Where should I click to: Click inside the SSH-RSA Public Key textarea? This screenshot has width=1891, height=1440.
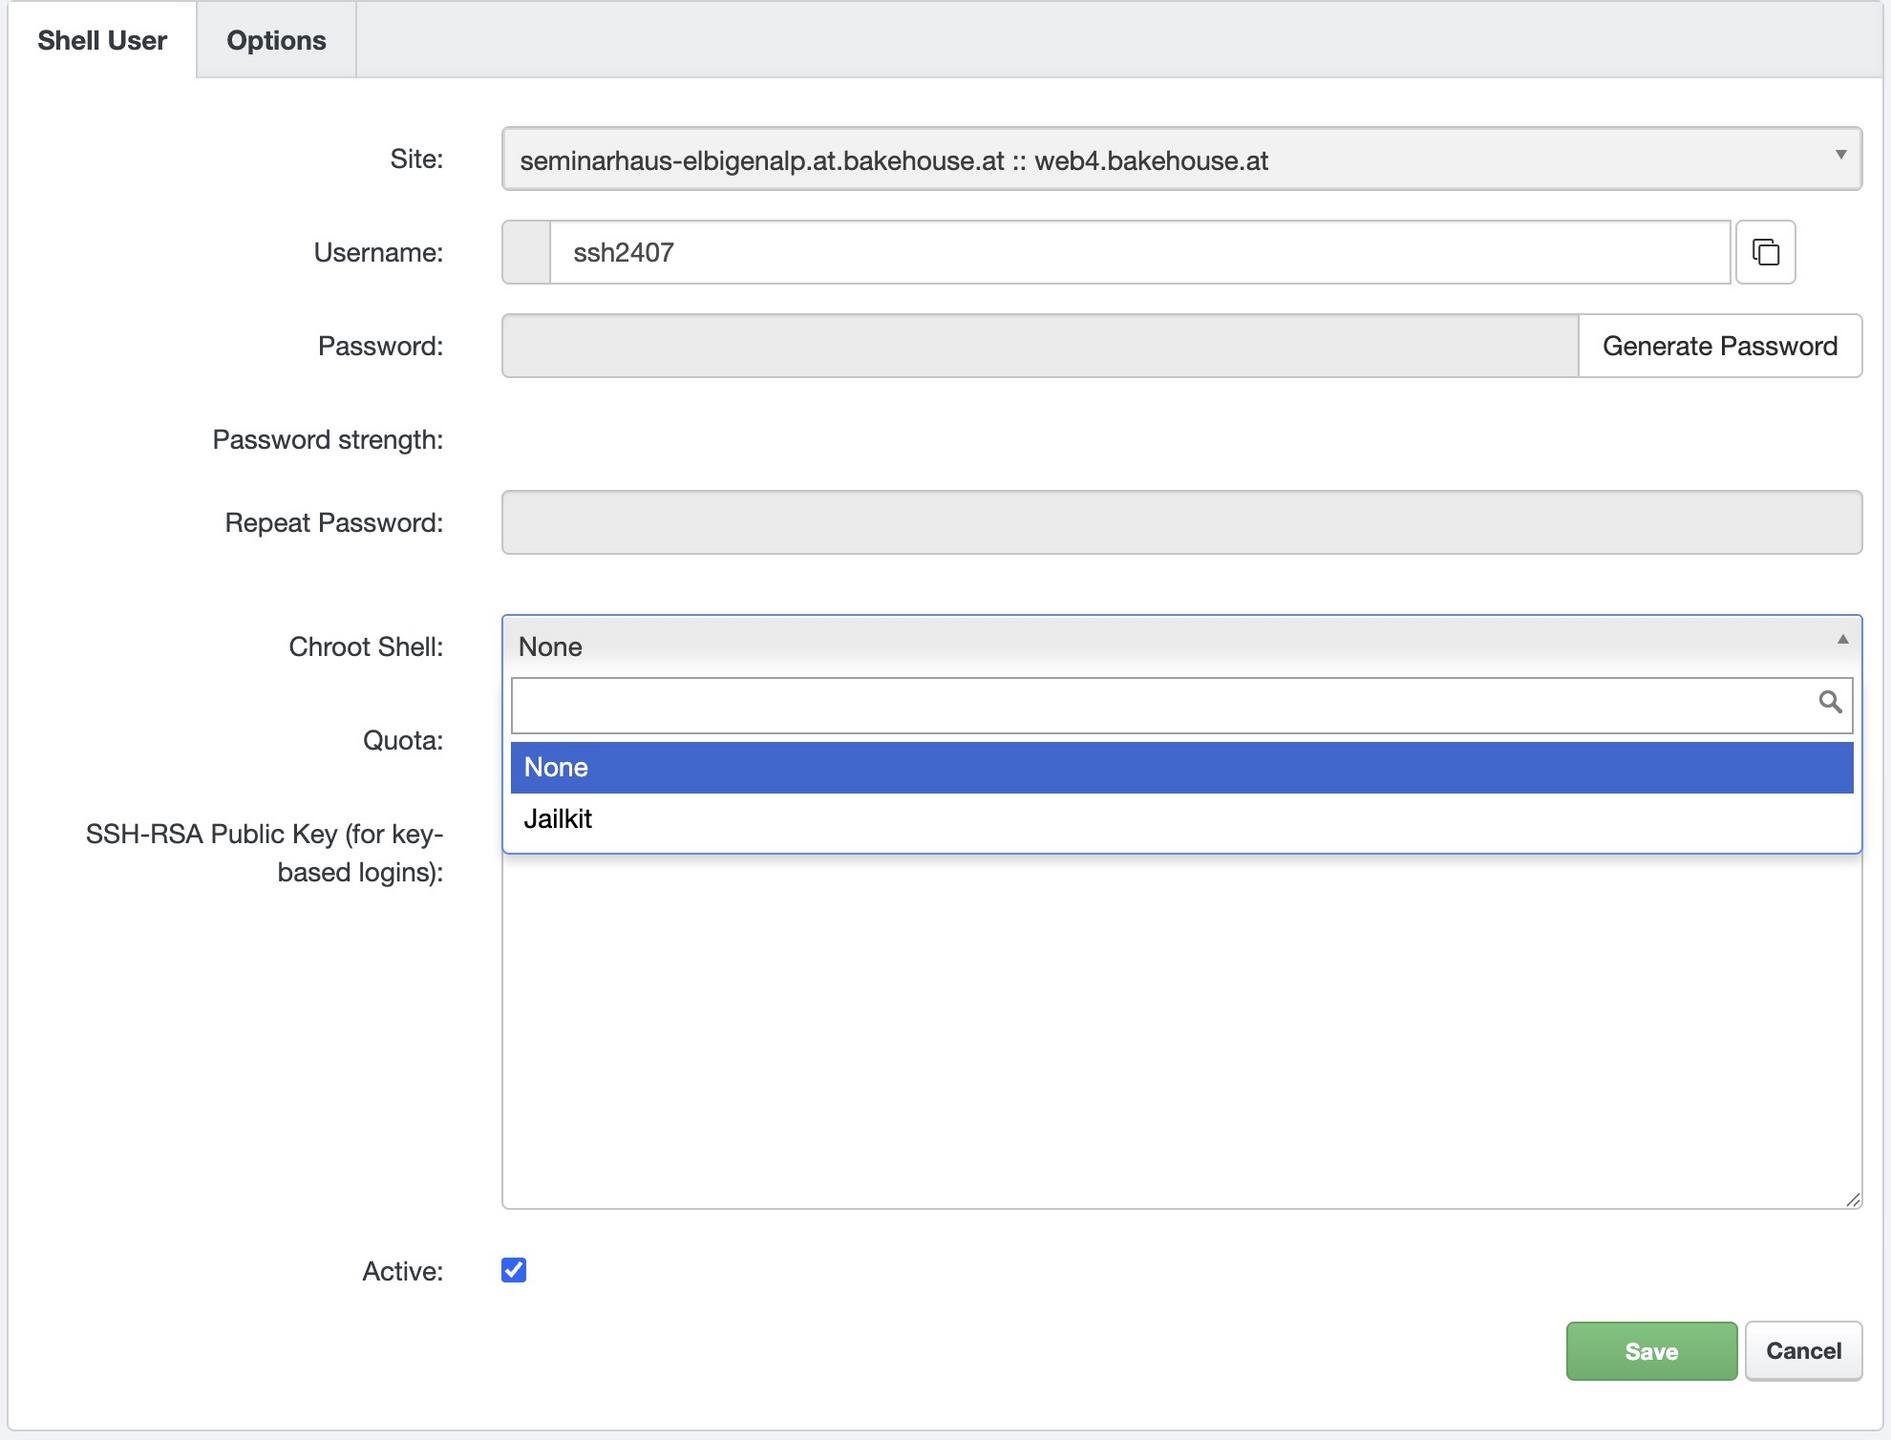1181,1030
